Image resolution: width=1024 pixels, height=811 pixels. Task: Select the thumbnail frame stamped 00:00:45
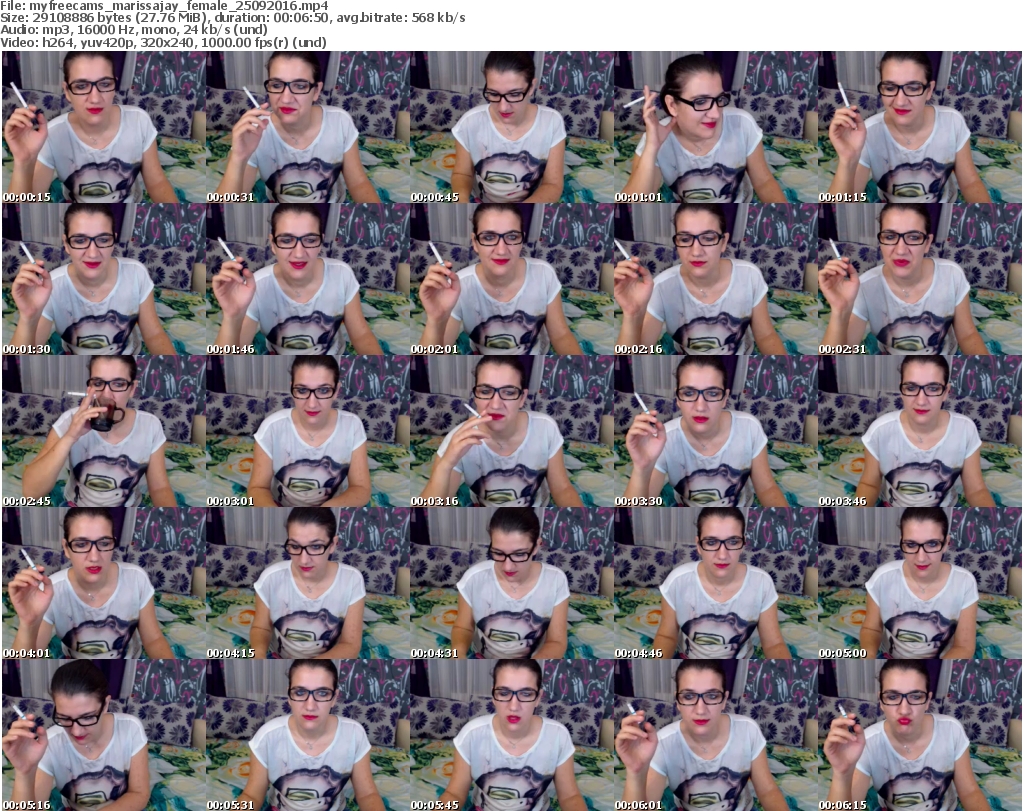pos(512,127)
